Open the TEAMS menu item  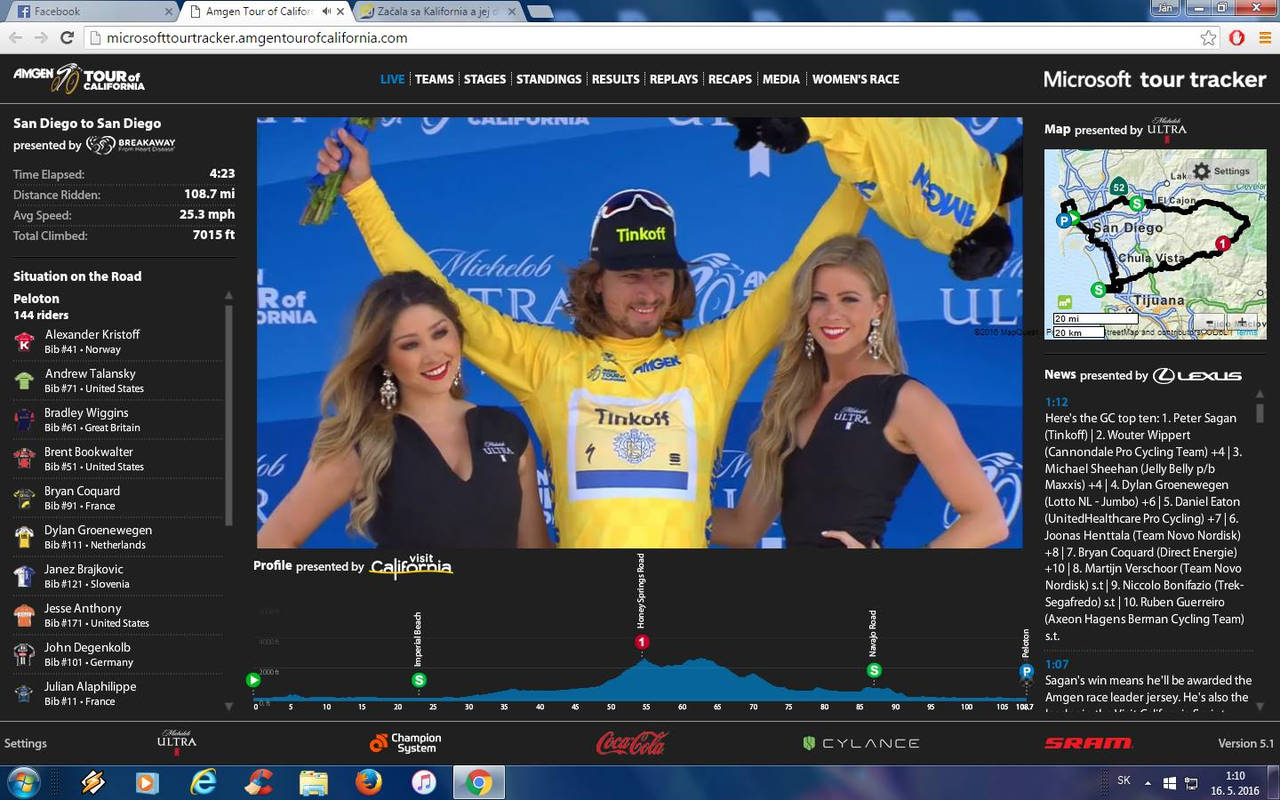coord(434,79)
